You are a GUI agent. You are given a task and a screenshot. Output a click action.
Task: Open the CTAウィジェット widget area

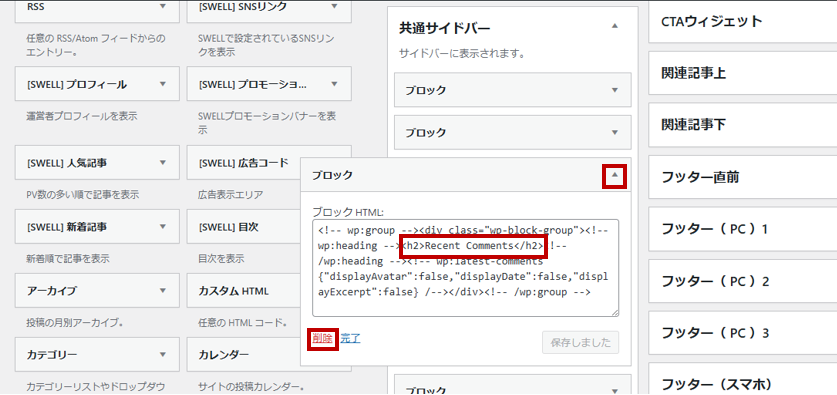tap(743, 22)
